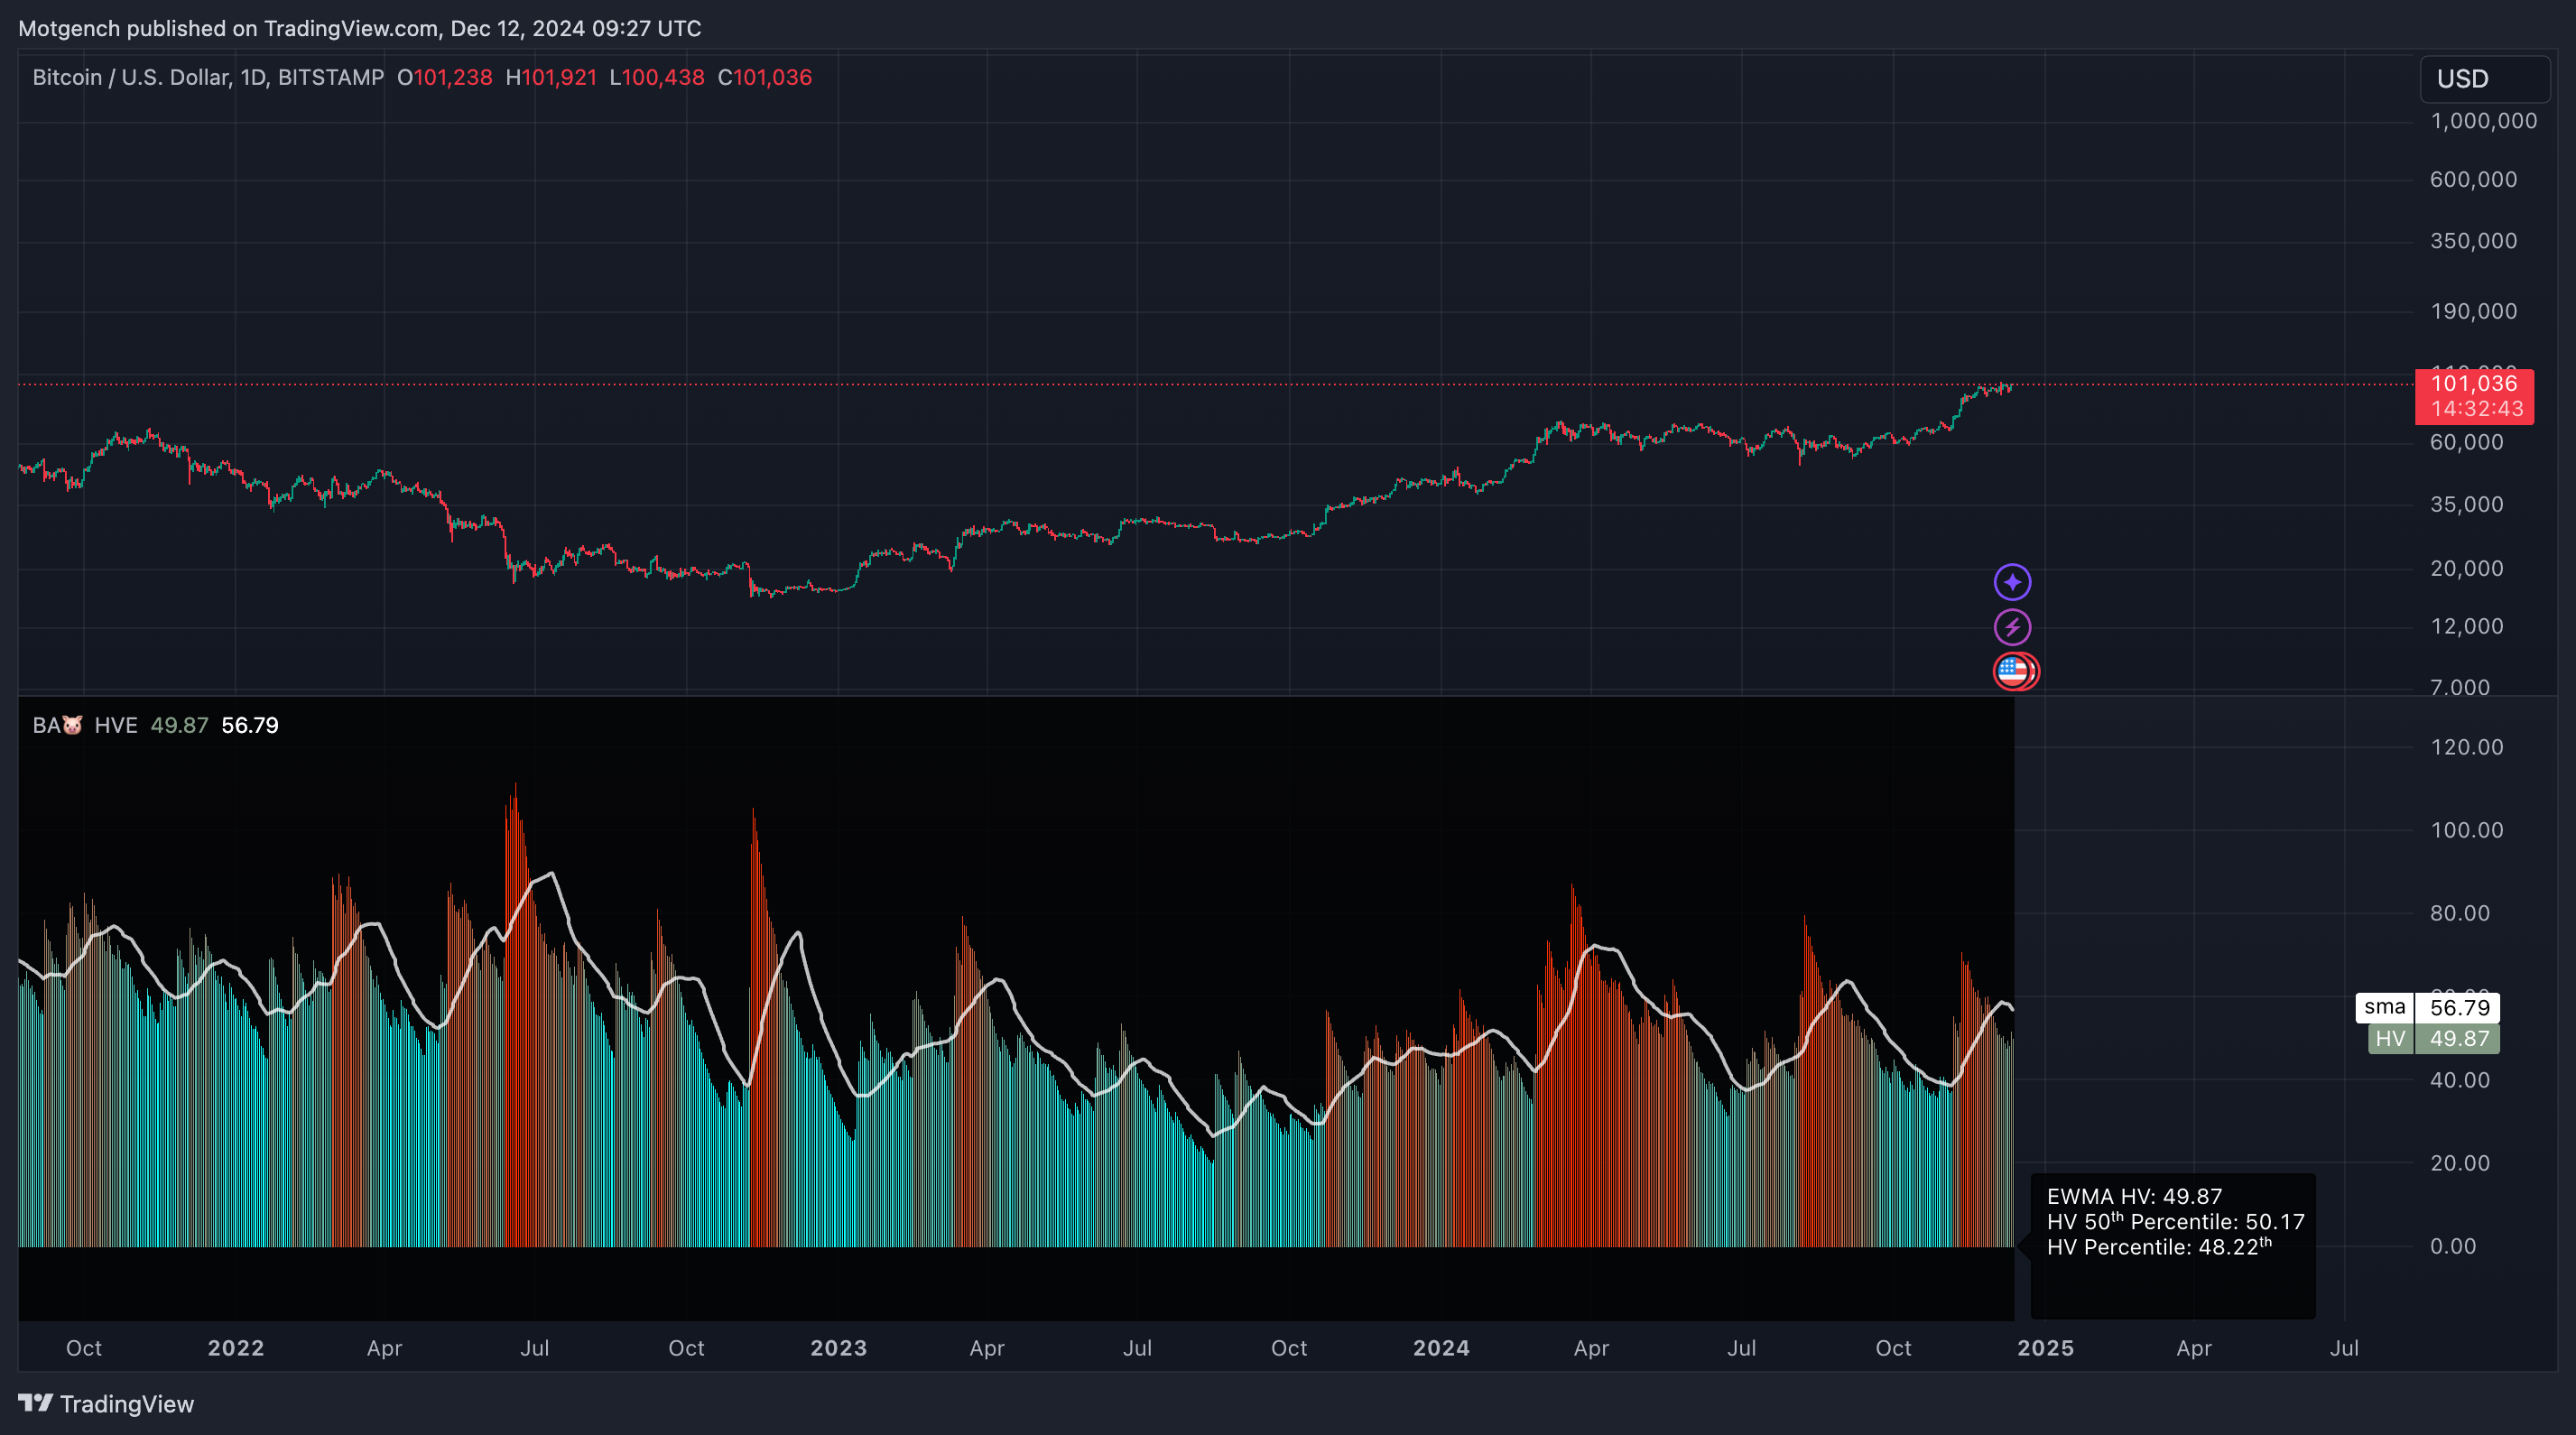
Task: Click the HVE indicator legend name
Action: (116, 725)
